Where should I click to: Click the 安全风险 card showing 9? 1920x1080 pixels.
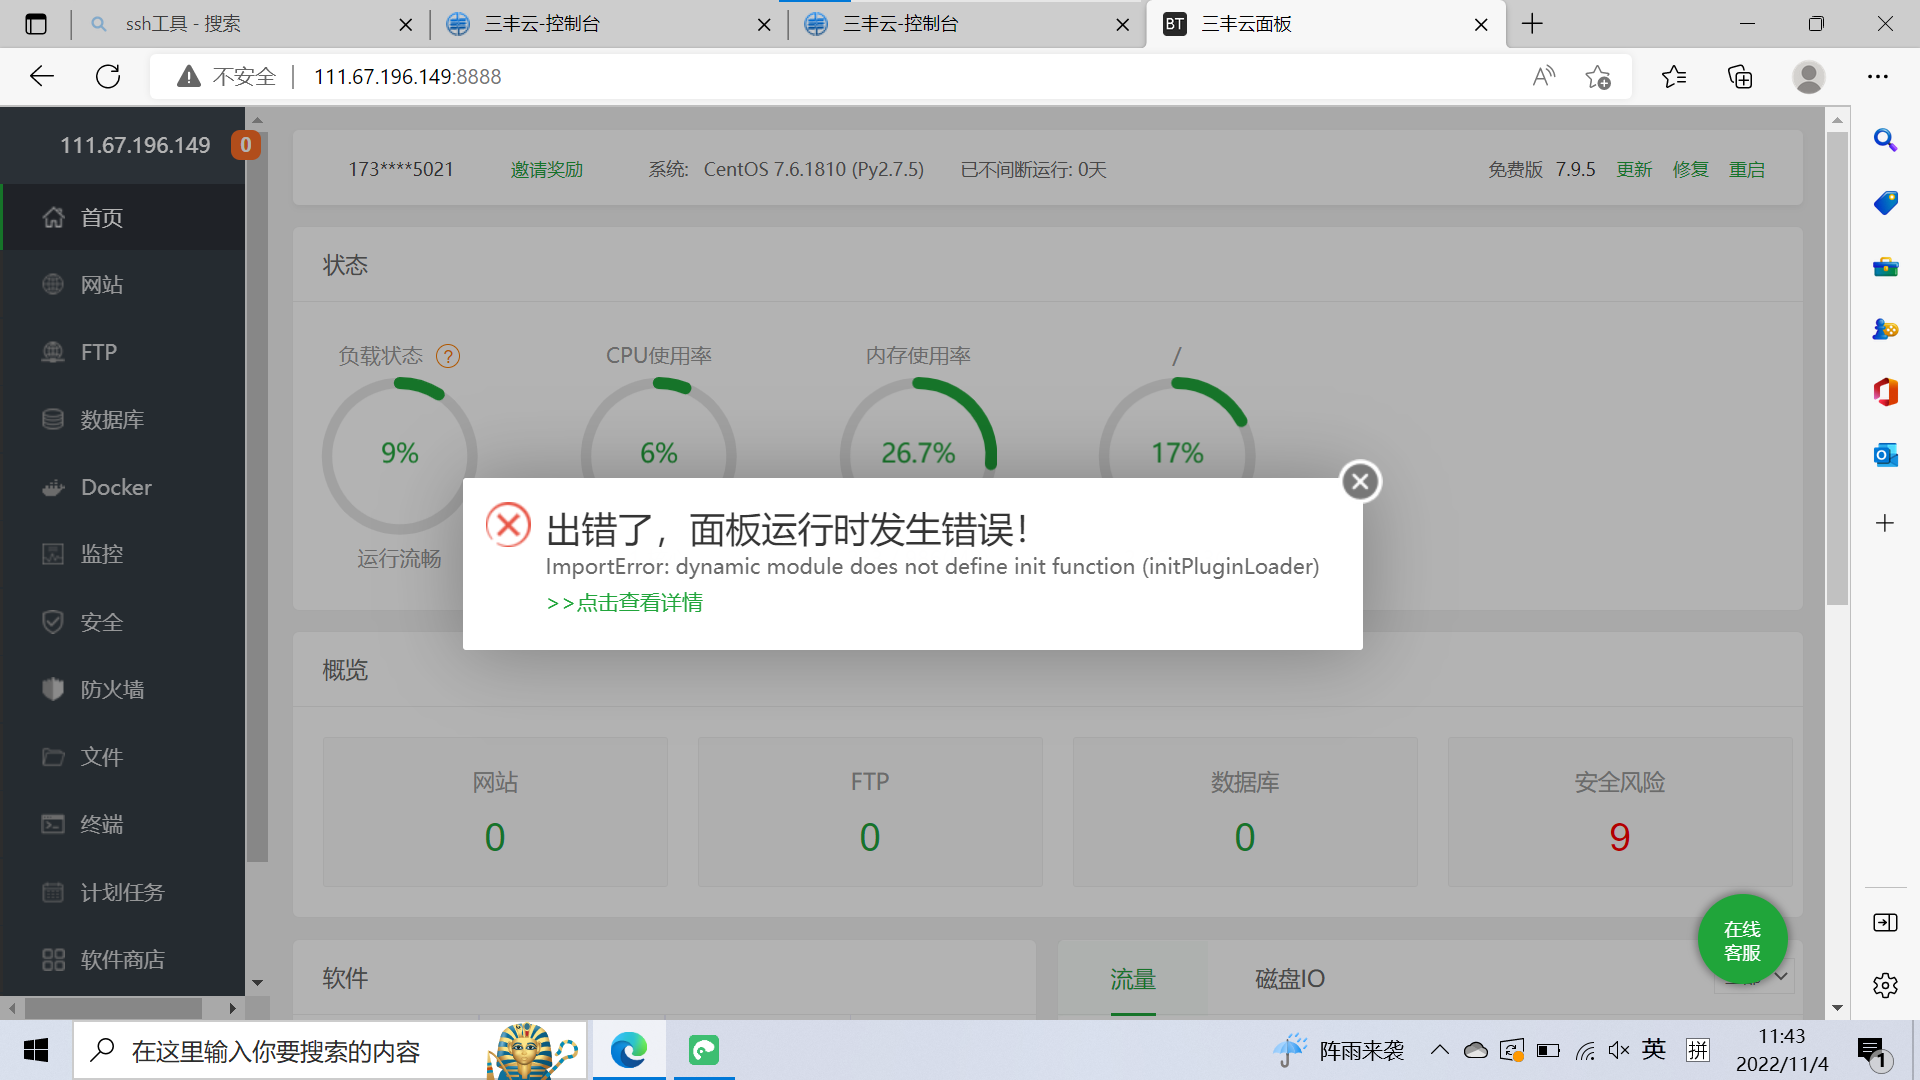pyautogui.click(x=1620, y=812)
